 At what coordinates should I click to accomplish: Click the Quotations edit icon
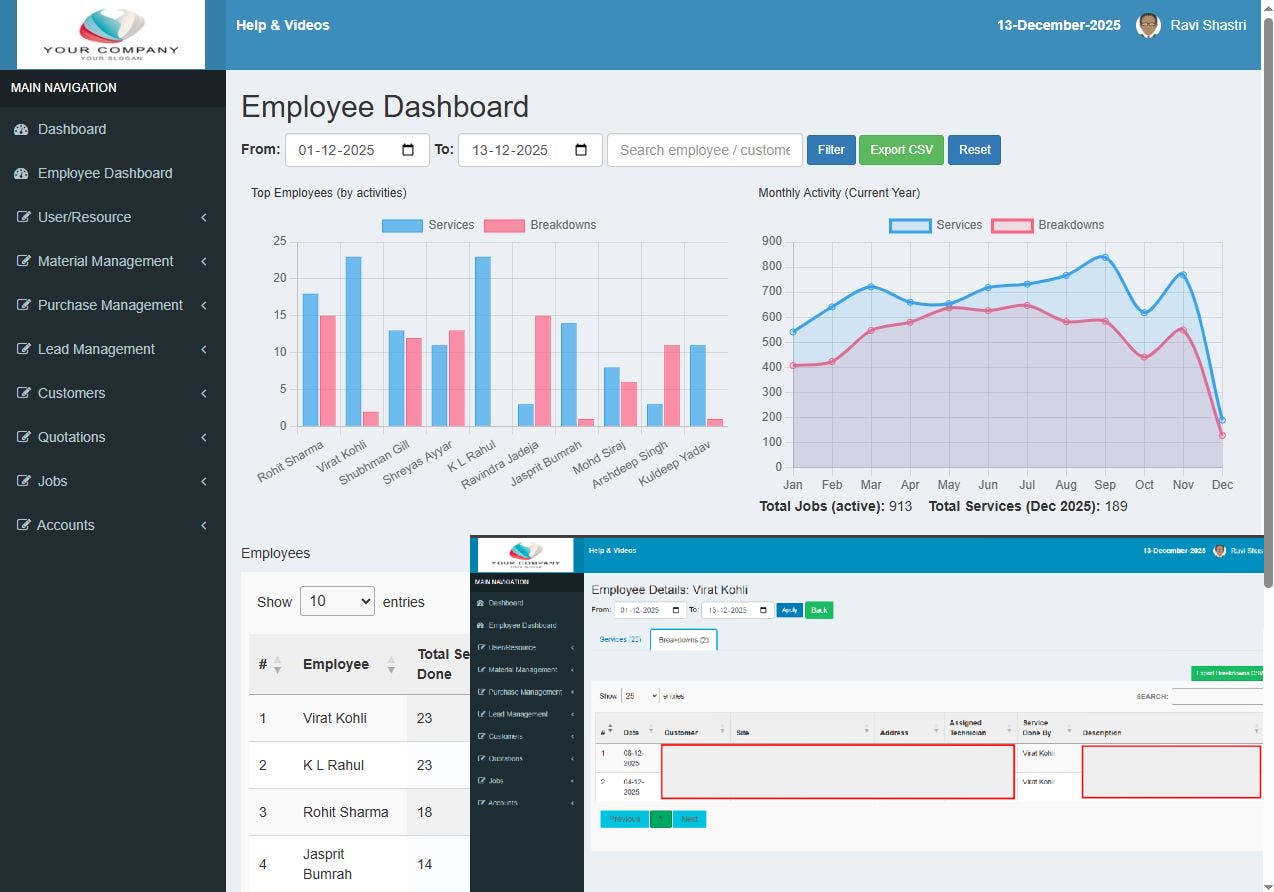[x=23, y=437]
